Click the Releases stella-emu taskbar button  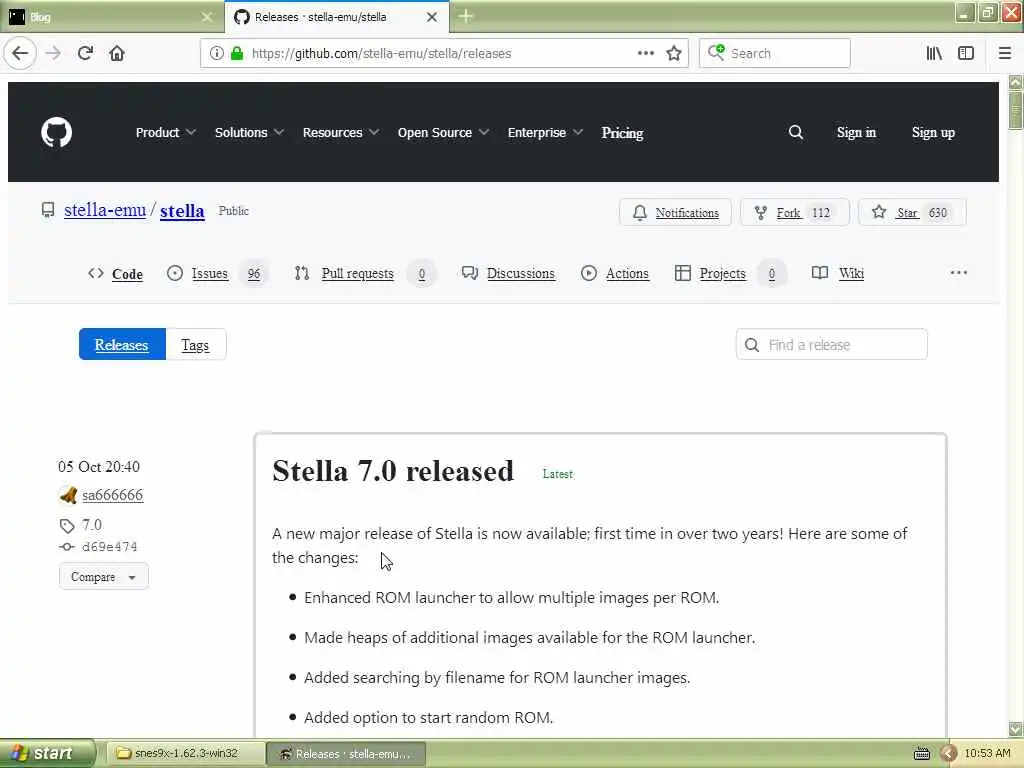(346, 754)
